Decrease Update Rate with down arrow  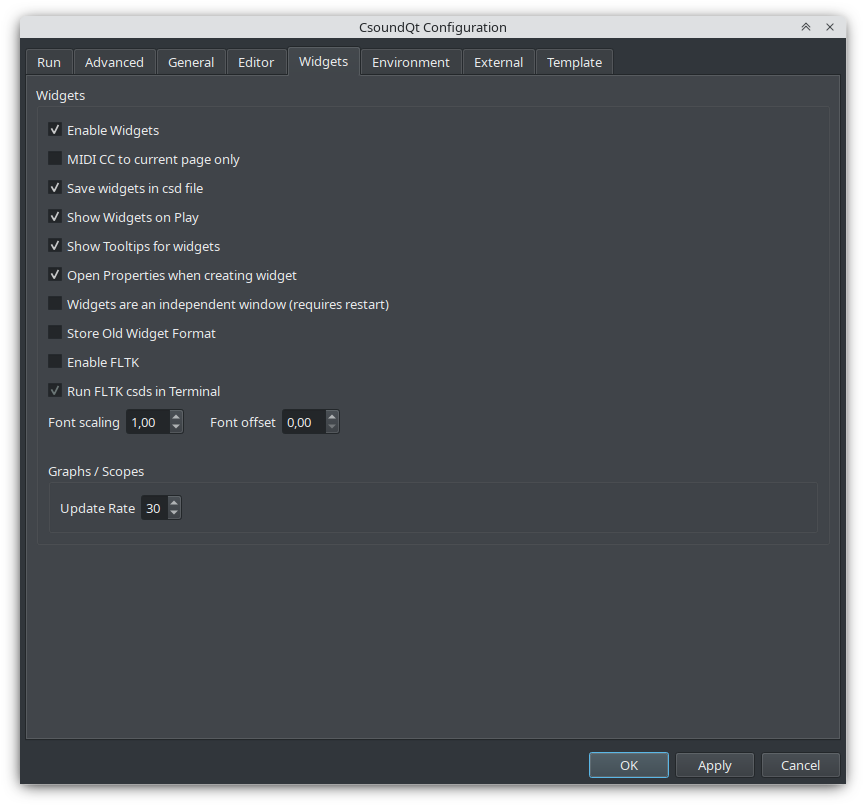(174, 514)
